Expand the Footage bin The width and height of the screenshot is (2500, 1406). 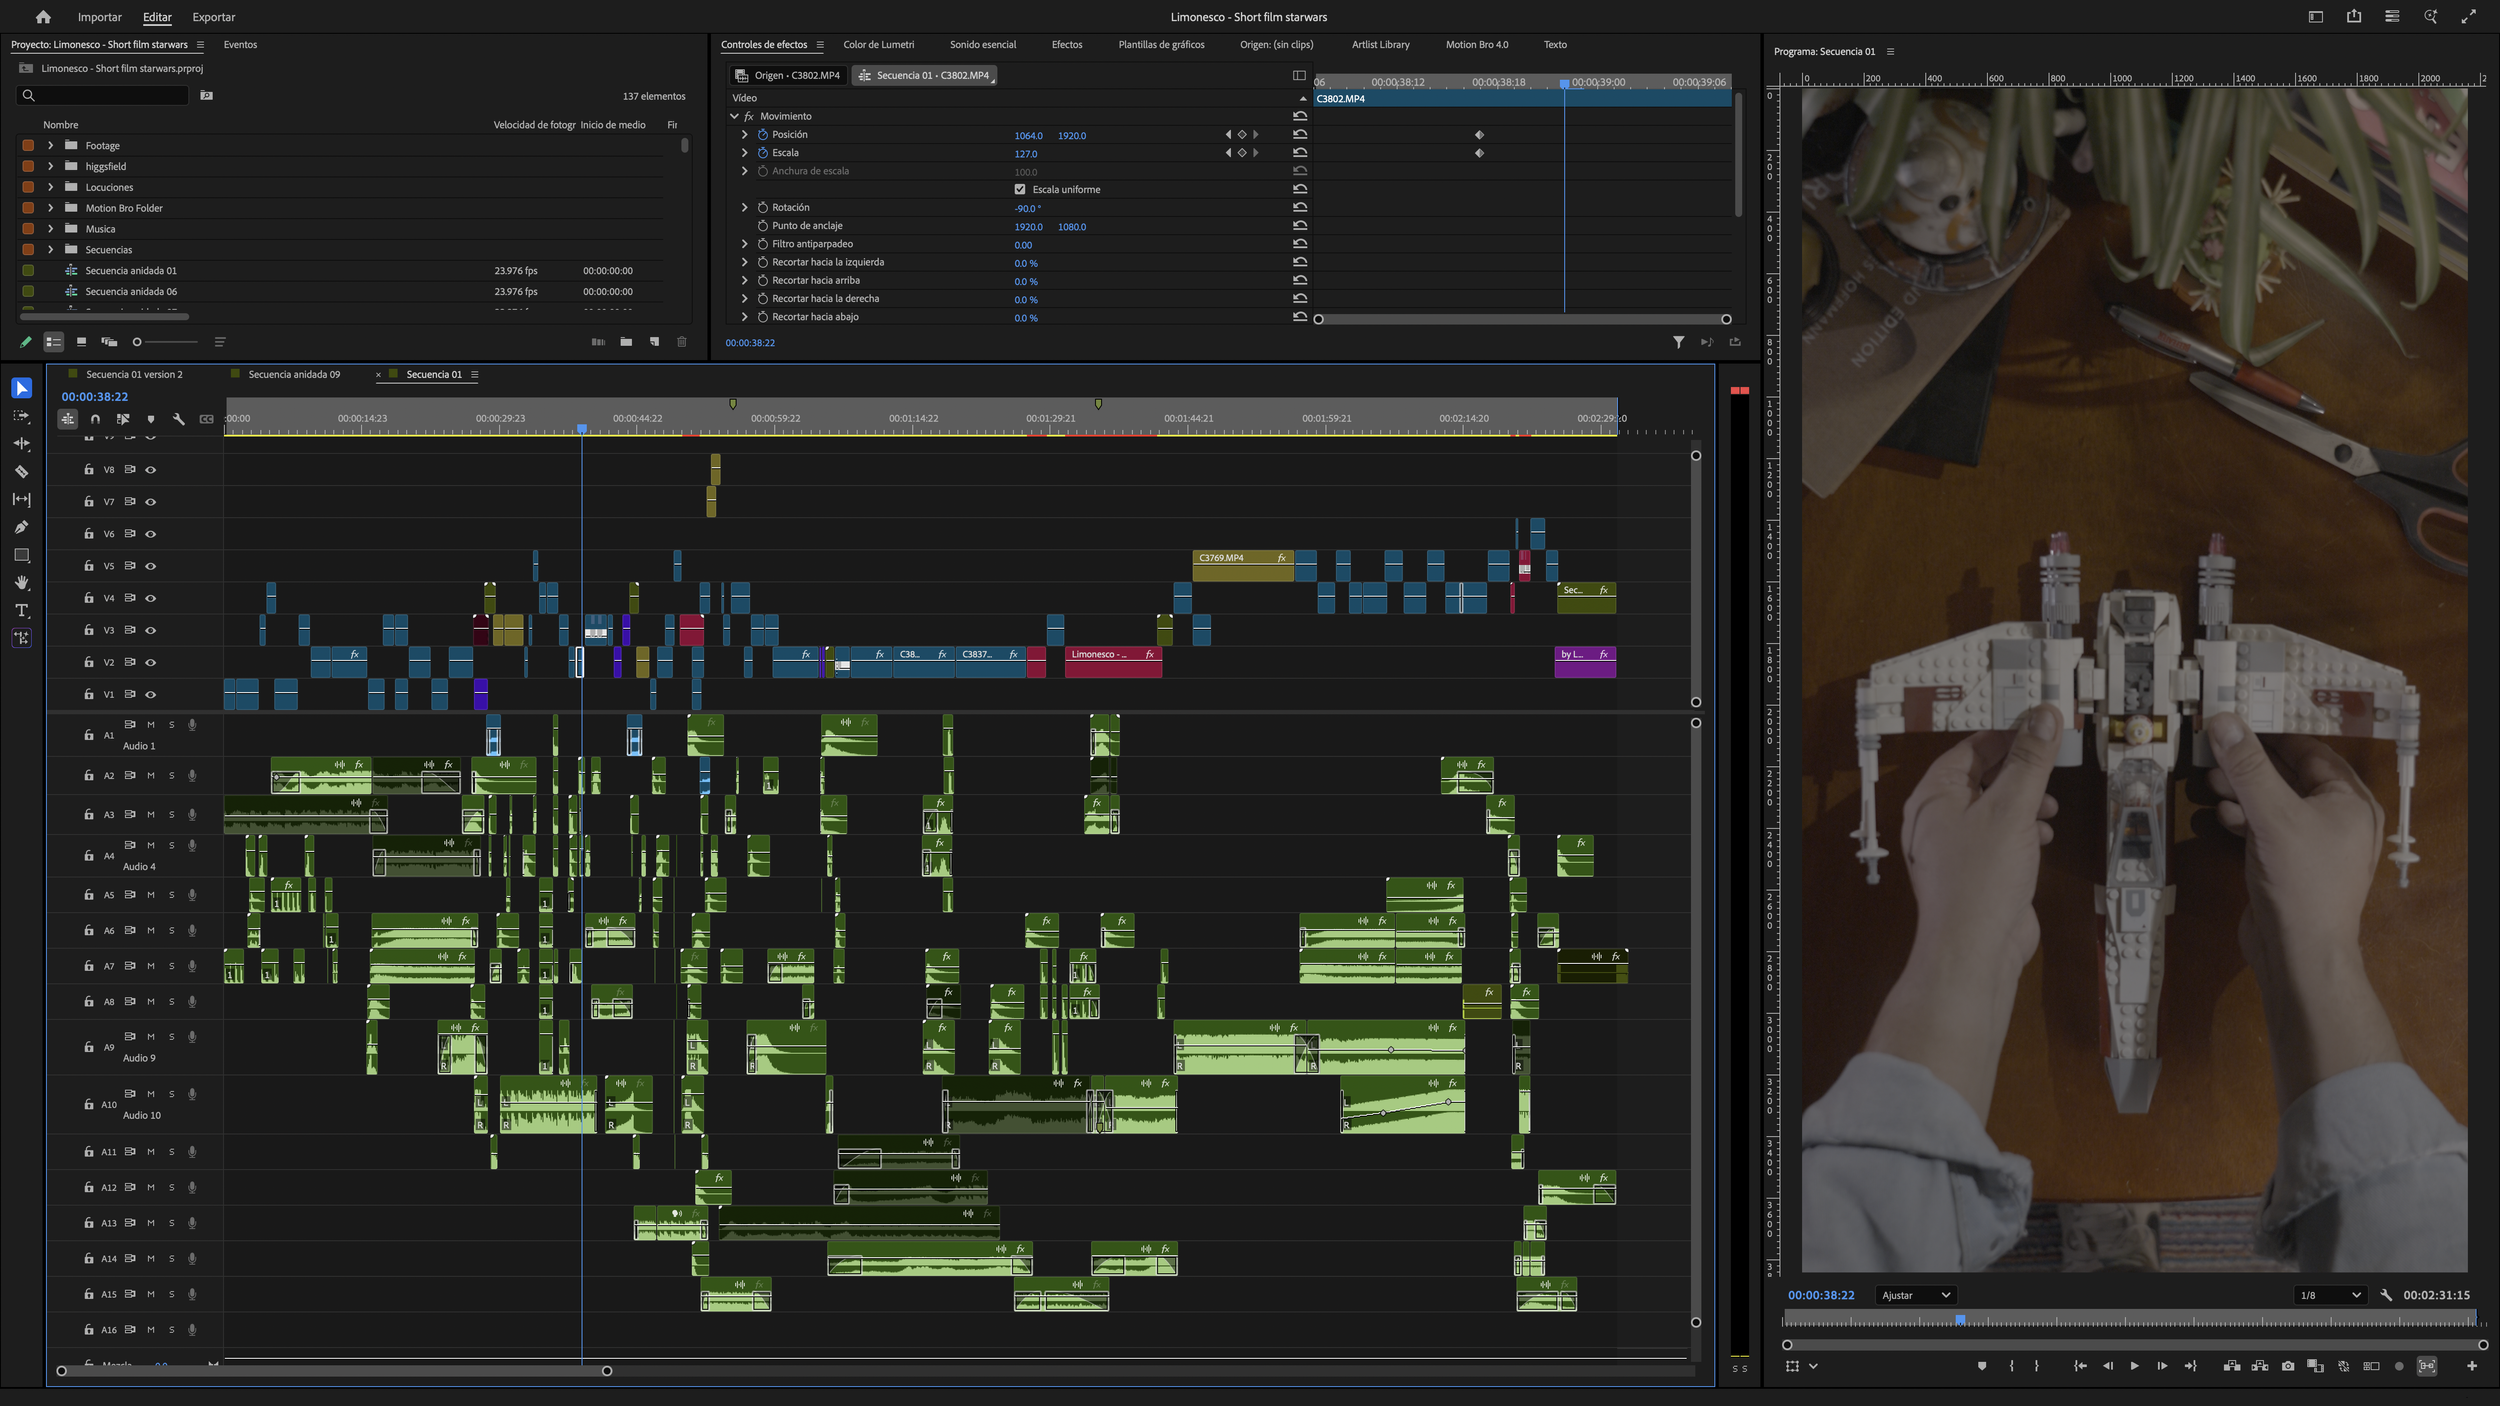(x=50, y=146)
